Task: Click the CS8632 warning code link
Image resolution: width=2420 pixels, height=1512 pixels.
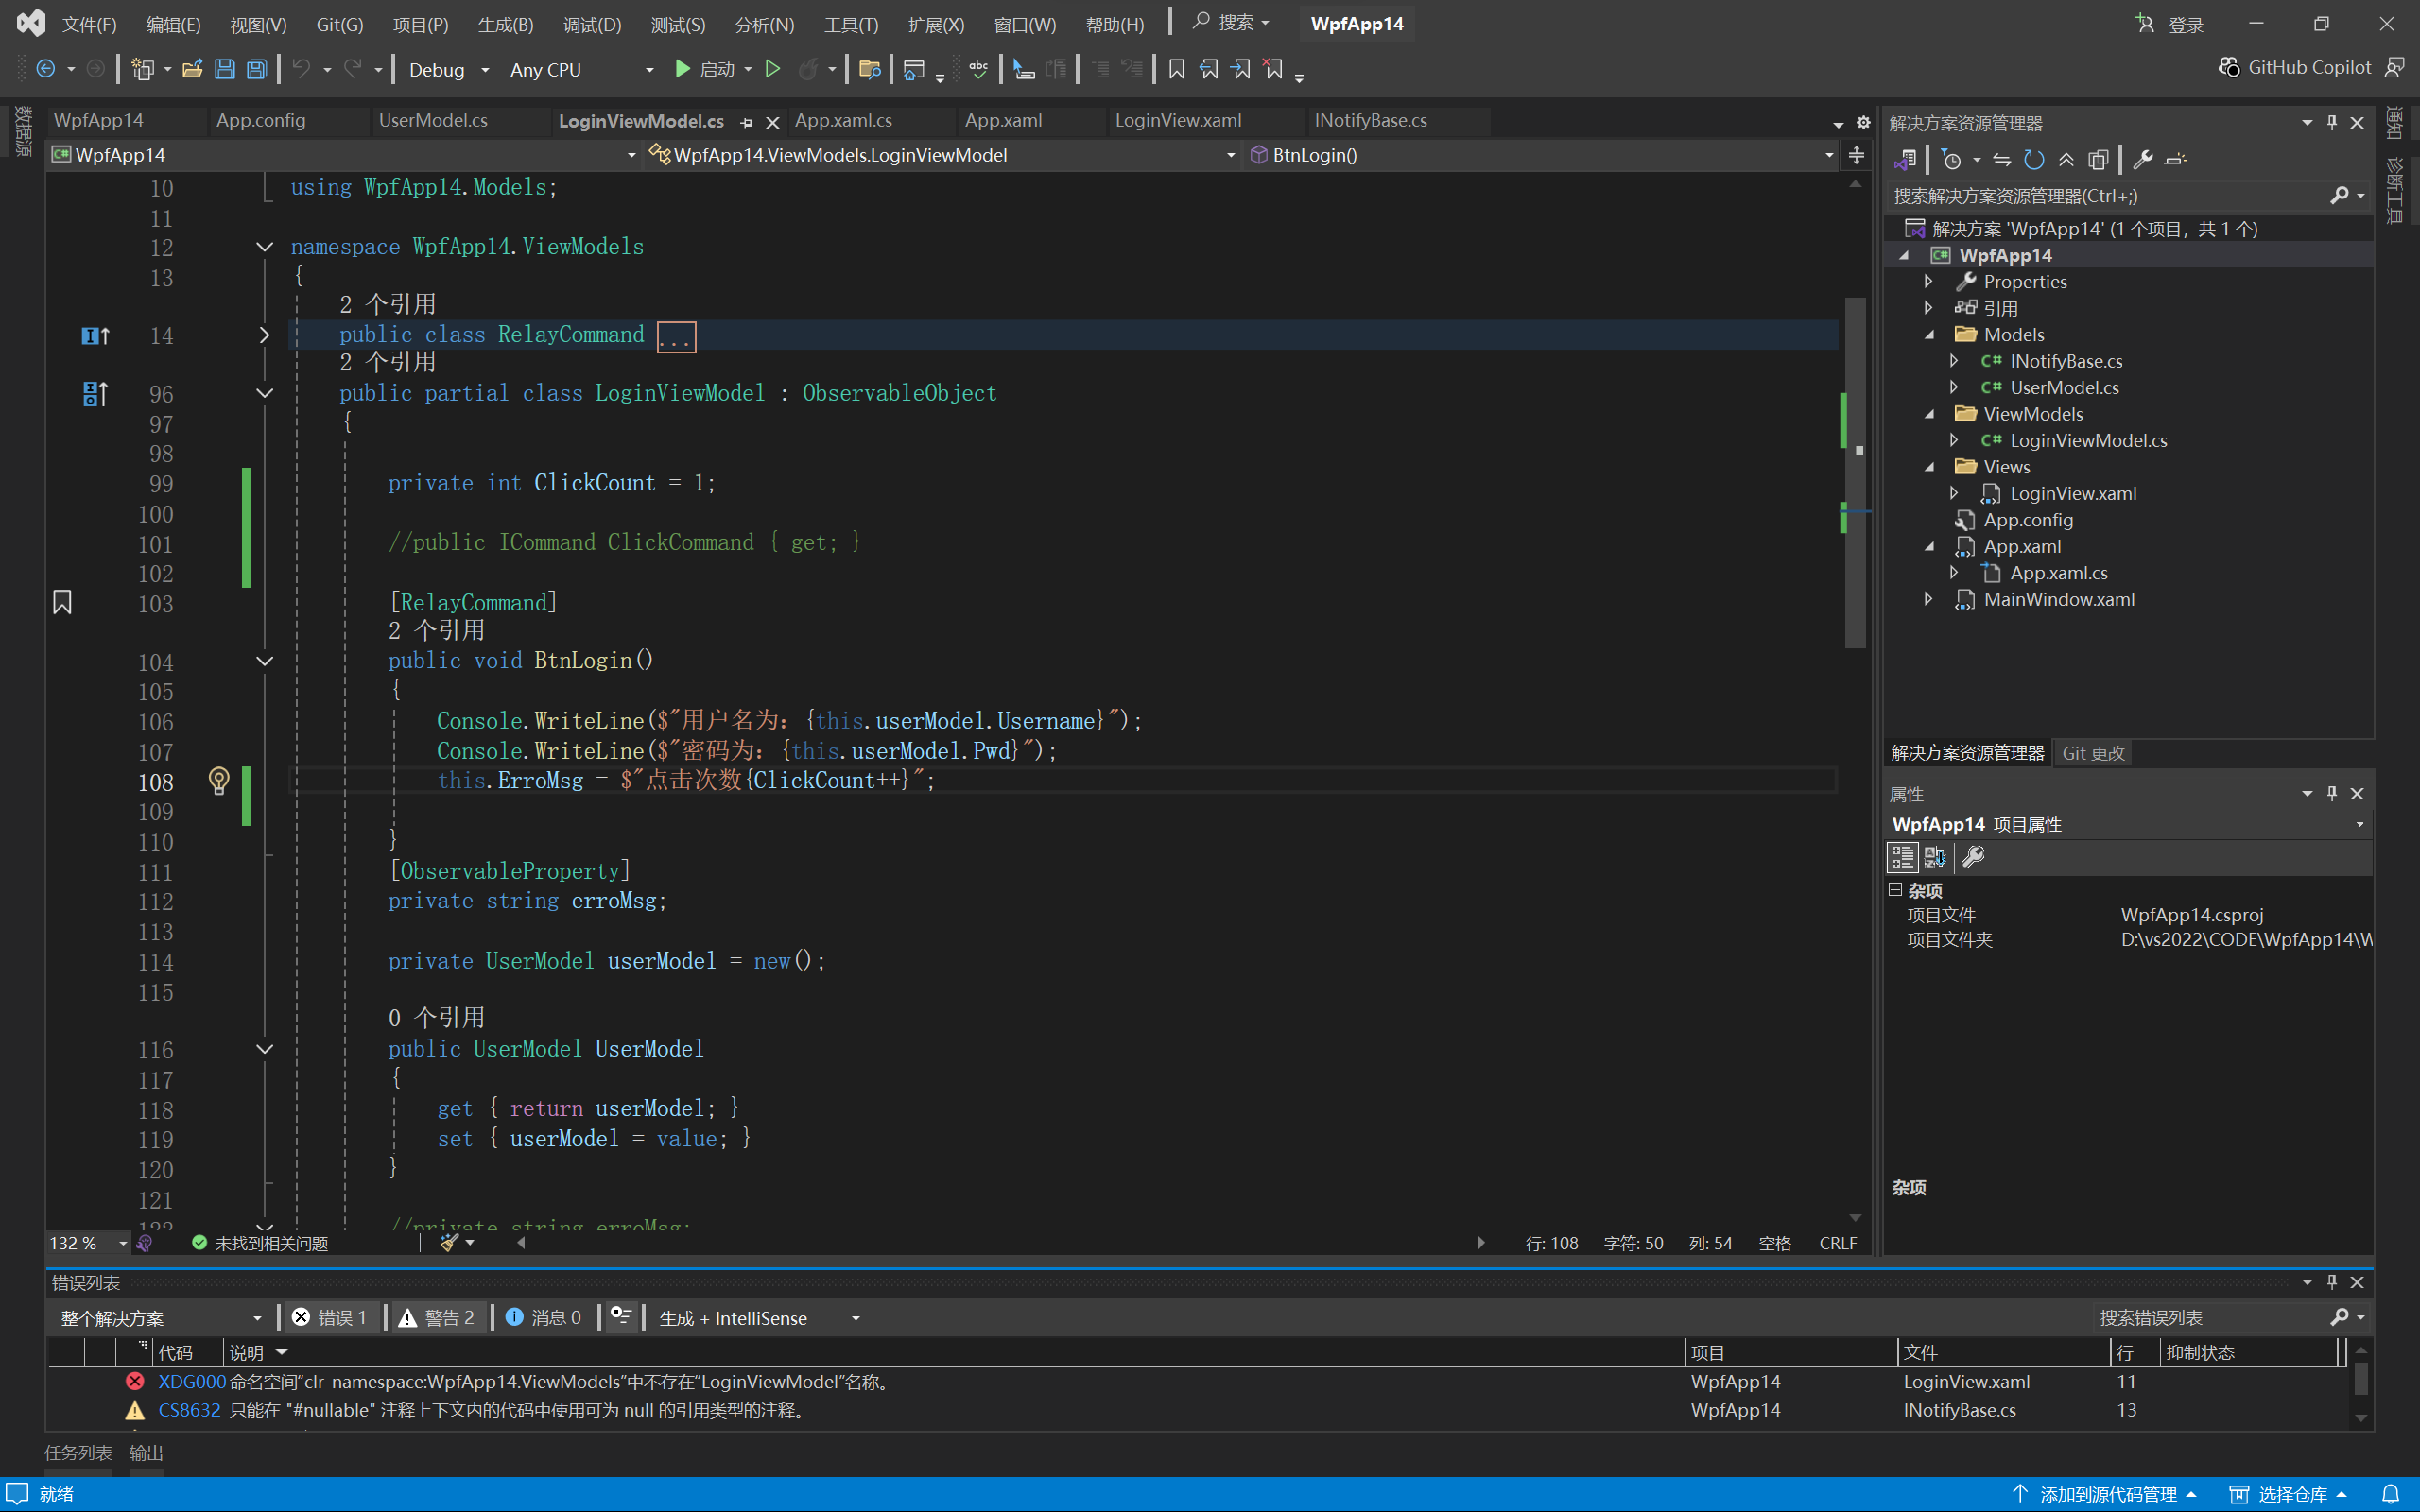Action: 189,1410
